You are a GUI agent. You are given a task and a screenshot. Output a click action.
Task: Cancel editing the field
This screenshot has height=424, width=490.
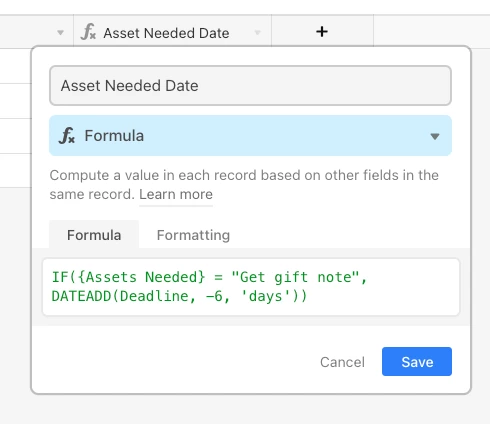tap(342, 362)
